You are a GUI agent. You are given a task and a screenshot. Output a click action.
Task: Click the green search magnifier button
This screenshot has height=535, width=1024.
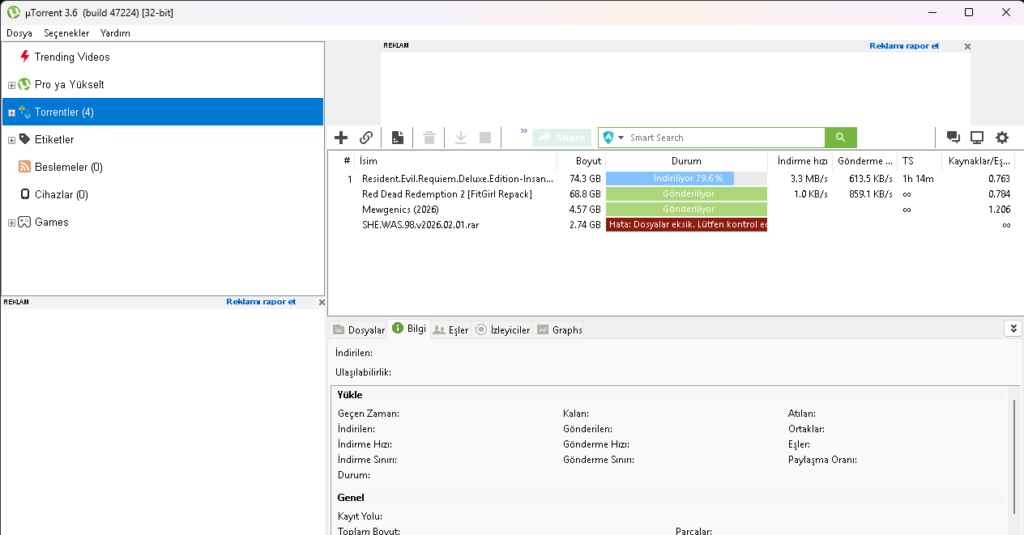840,137
